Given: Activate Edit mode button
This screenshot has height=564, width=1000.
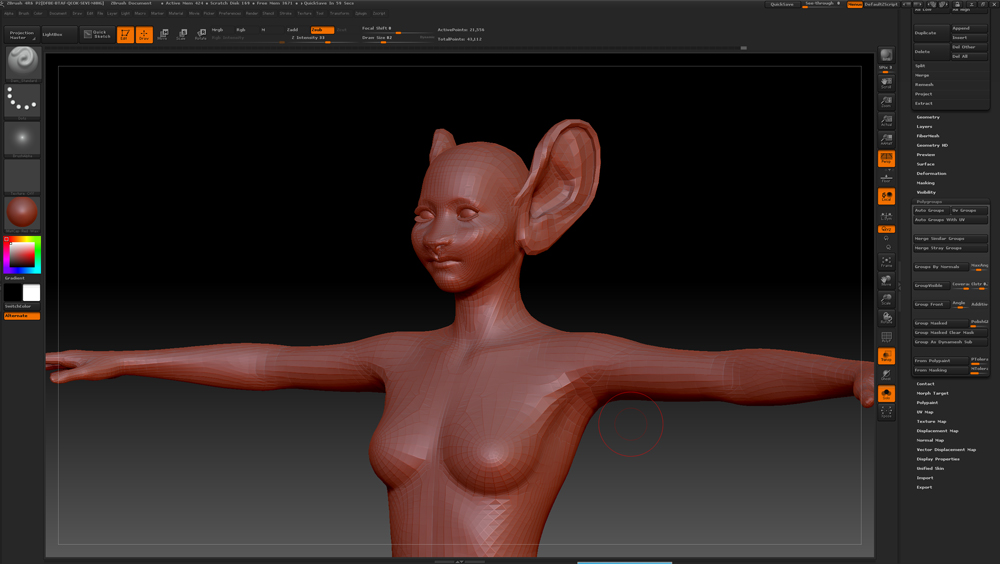Looking at the screenshot, I should pos(125,35).
